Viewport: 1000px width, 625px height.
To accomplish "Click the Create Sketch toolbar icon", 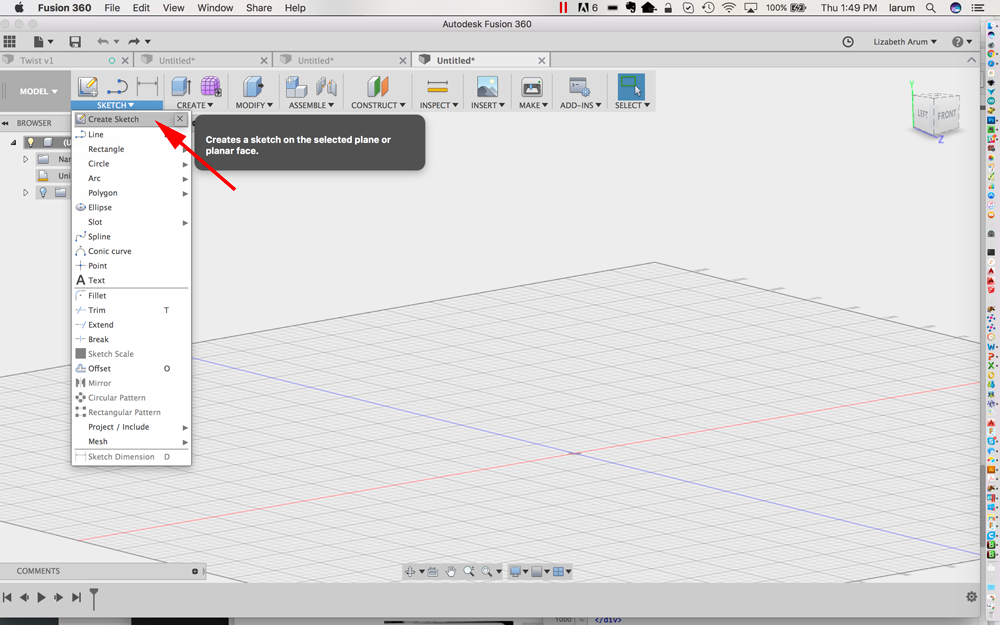I will 87,87.
